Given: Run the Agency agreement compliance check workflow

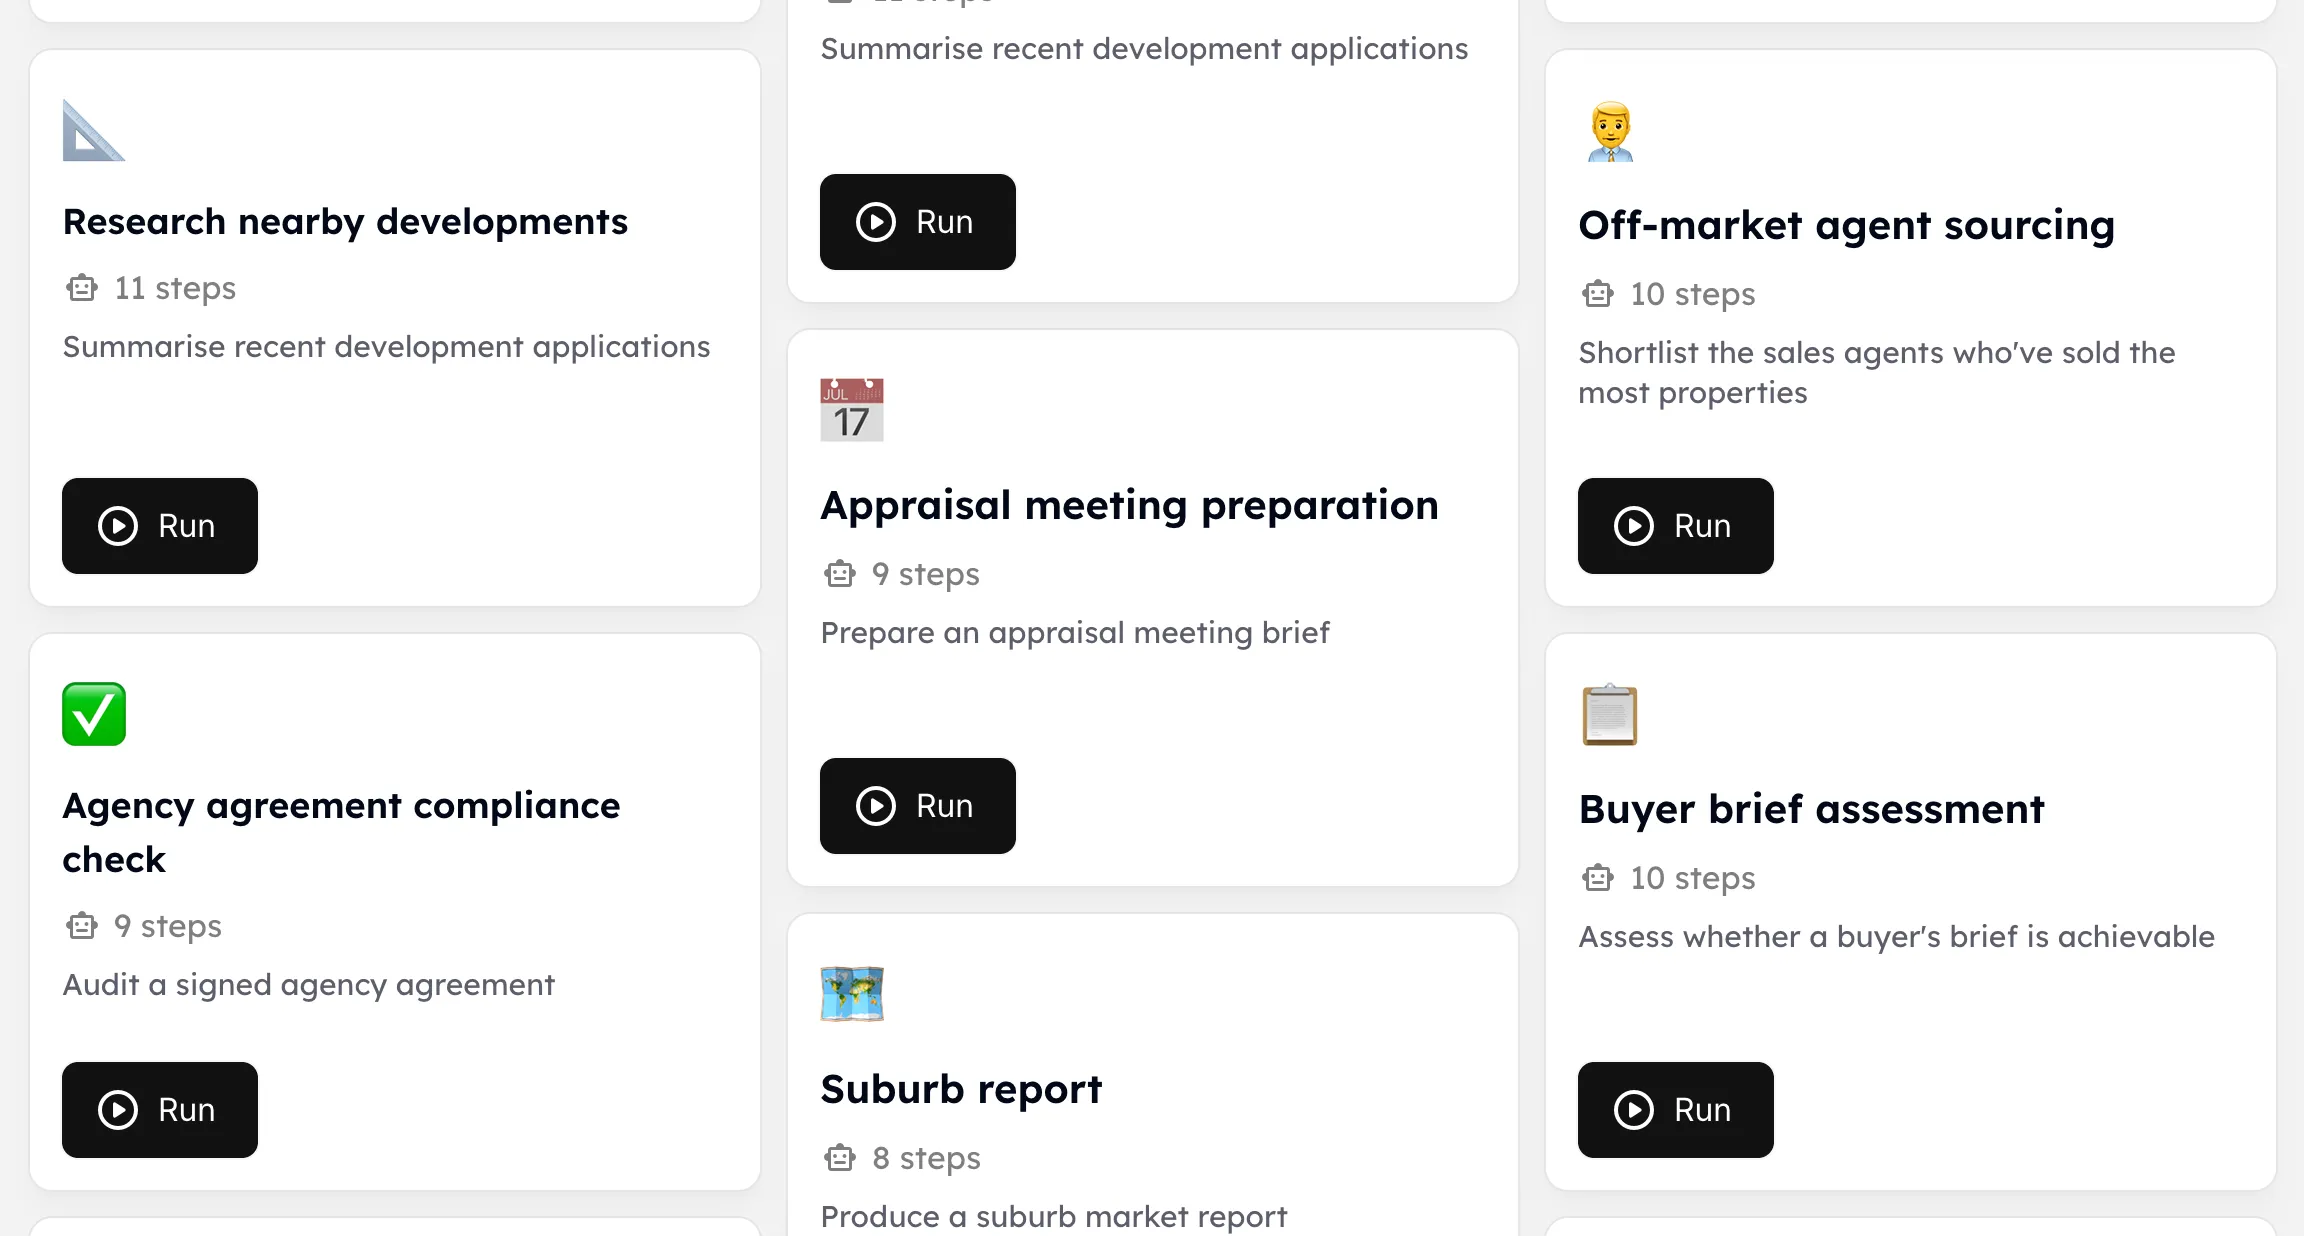Looking at the screenshot, I should pyautogui.click(x=160, y=1110).
